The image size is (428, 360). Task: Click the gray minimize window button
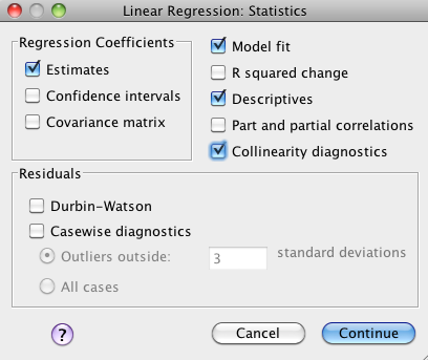[37, 11]
